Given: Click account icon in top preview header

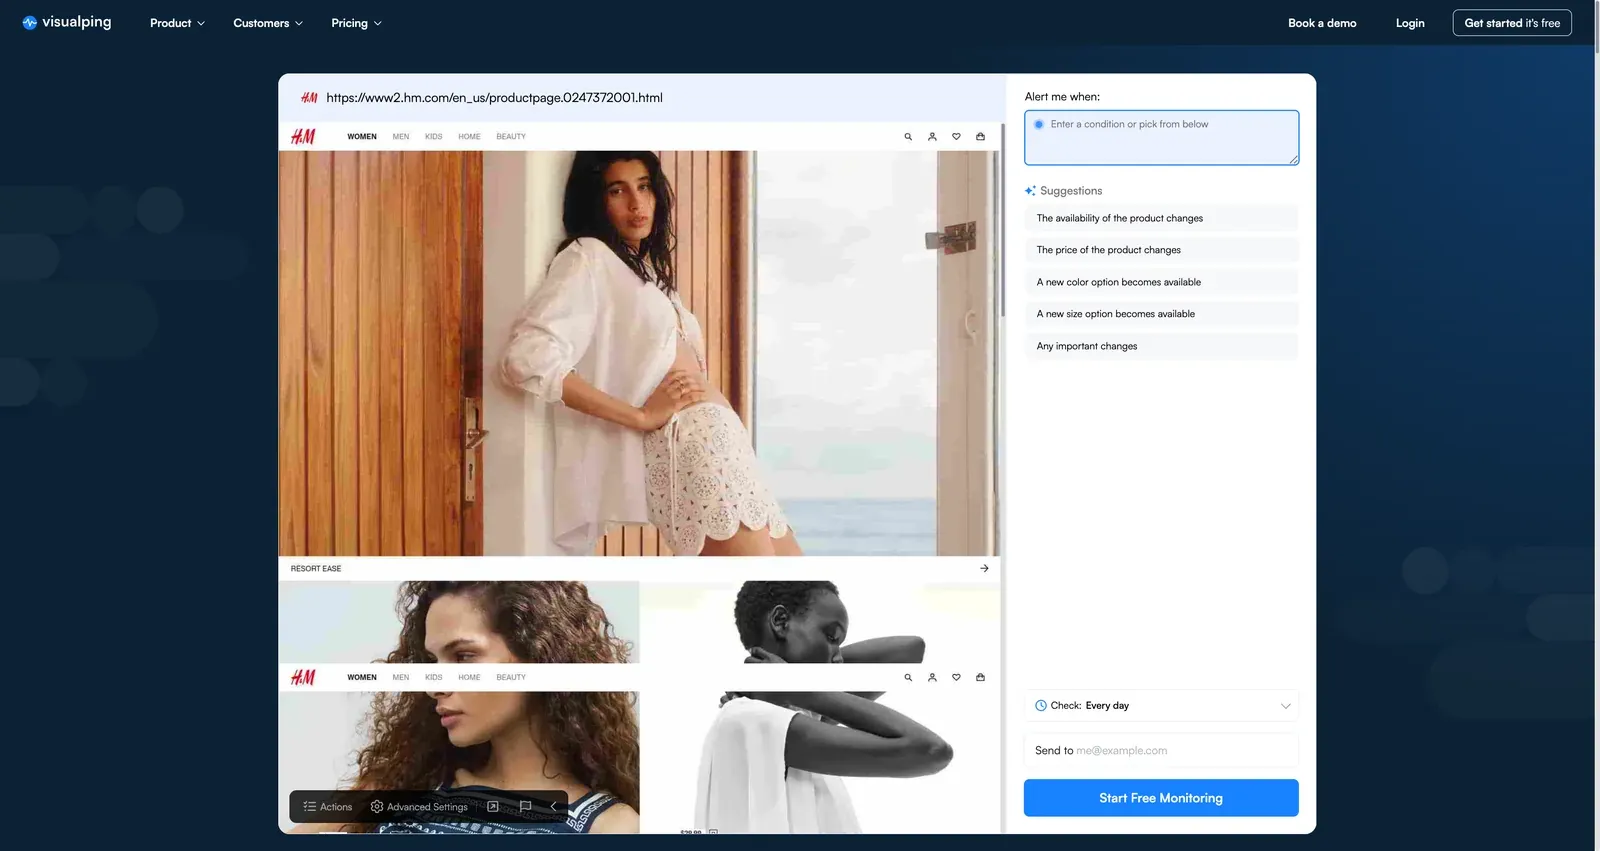Looking at the screenshot, I should click(x=932, y=137).
